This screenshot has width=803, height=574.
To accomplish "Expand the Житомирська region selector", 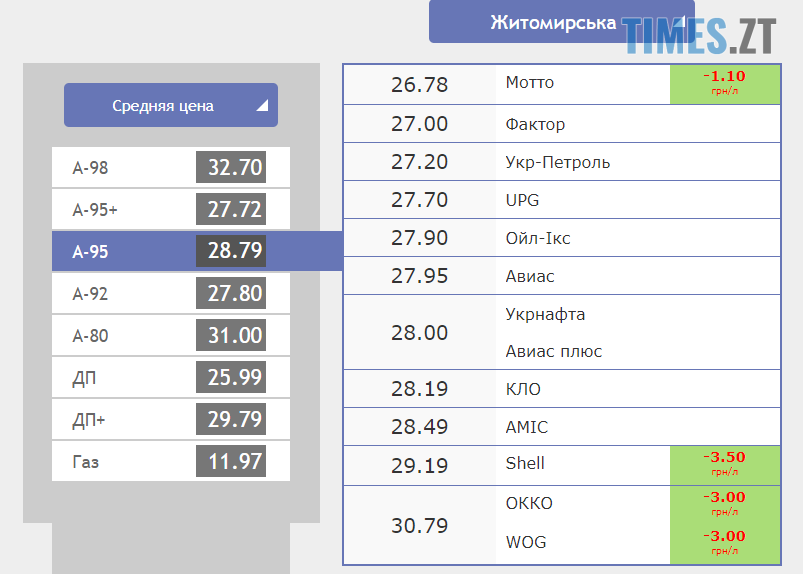I will coord(560,22).
